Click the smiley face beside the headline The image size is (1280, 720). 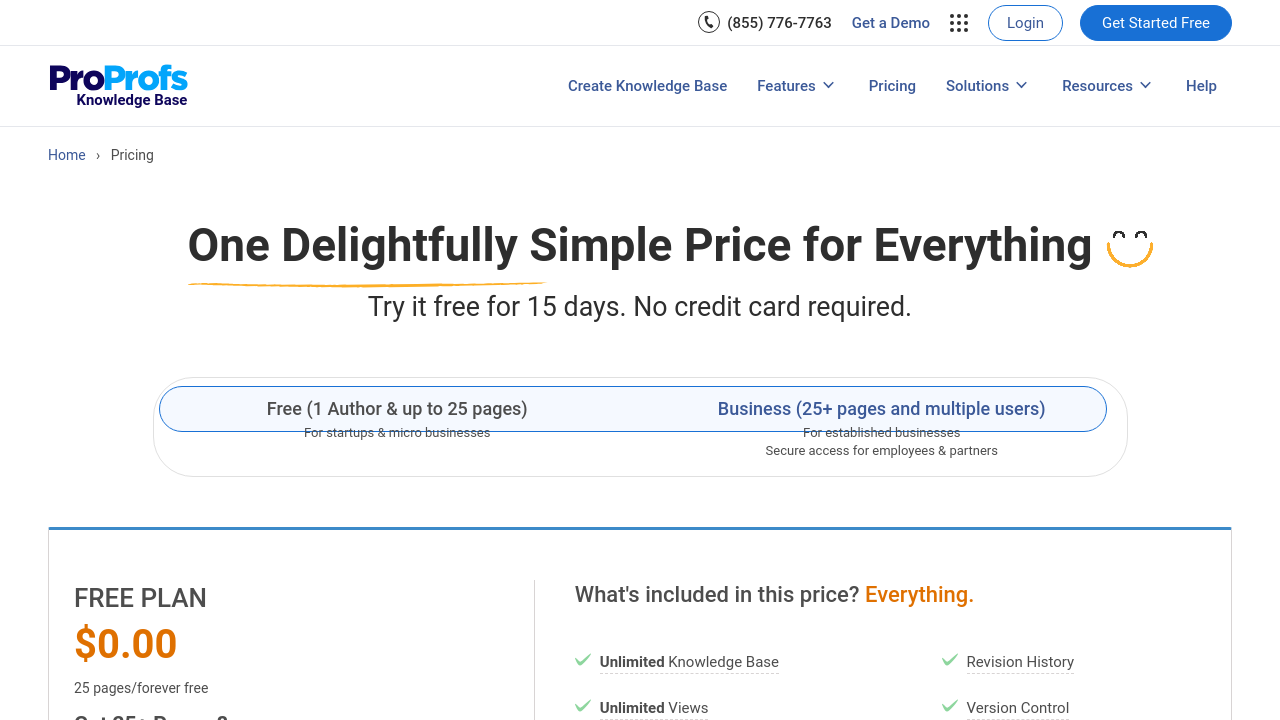pos(1130,248)
